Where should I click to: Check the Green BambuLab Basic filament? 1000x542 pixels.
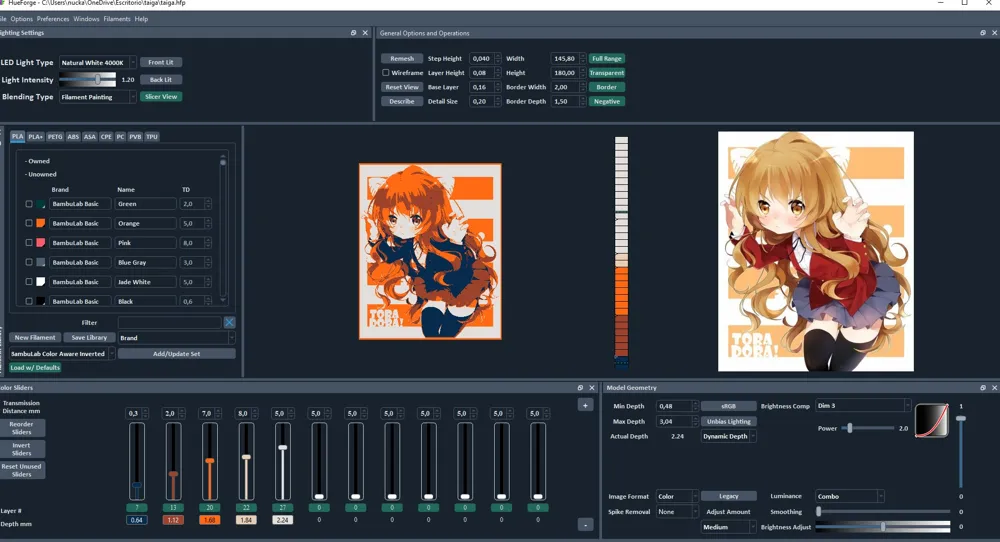click(29, 204)
